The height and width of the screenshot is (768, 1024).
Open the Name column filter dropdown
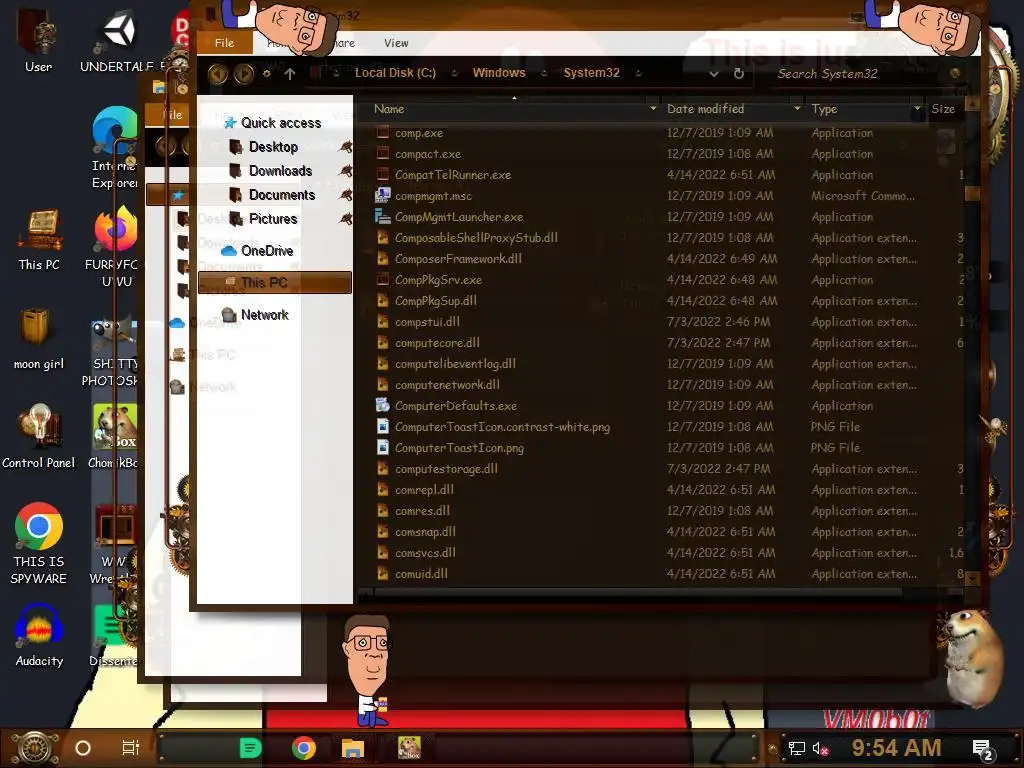pyautogui.click(x=653, y=108)
